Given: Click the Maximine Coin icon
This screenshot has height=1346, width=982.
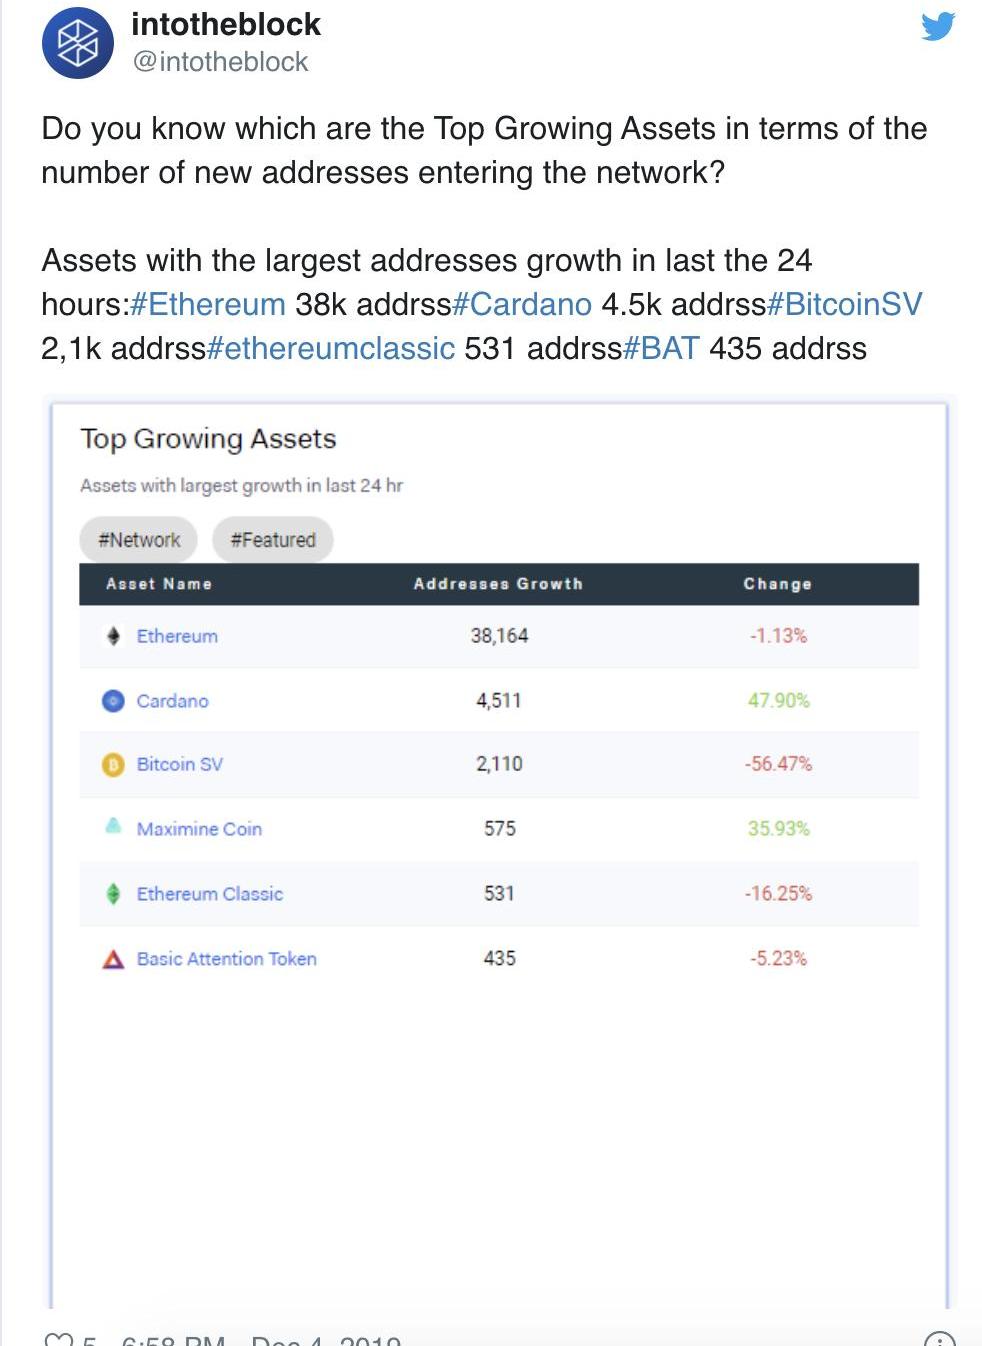Looking at the screenshot, I should 114,827.
